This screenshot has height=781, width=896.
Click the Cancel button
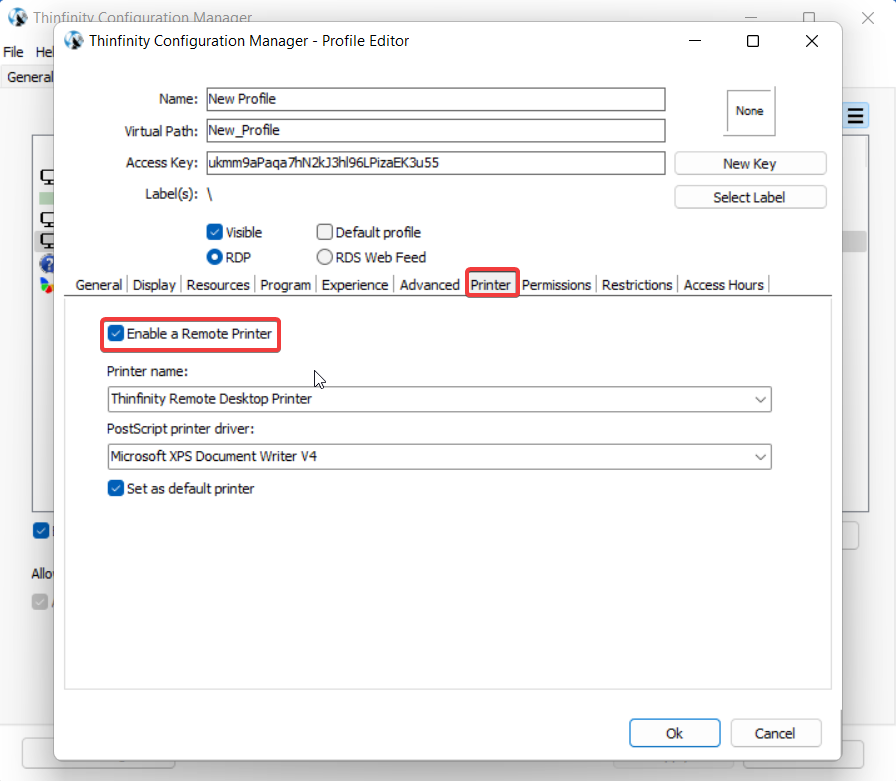(775, 733)
